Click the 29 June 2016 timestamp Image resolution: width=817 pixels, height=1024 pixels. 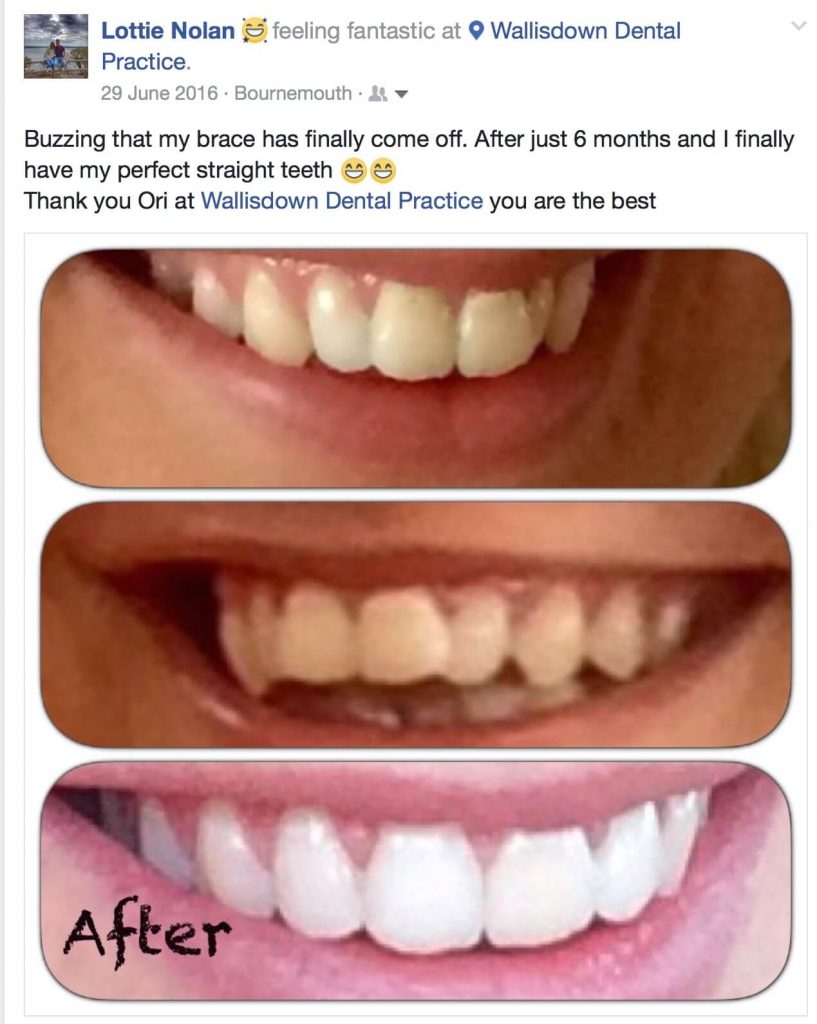click(159, 93)
